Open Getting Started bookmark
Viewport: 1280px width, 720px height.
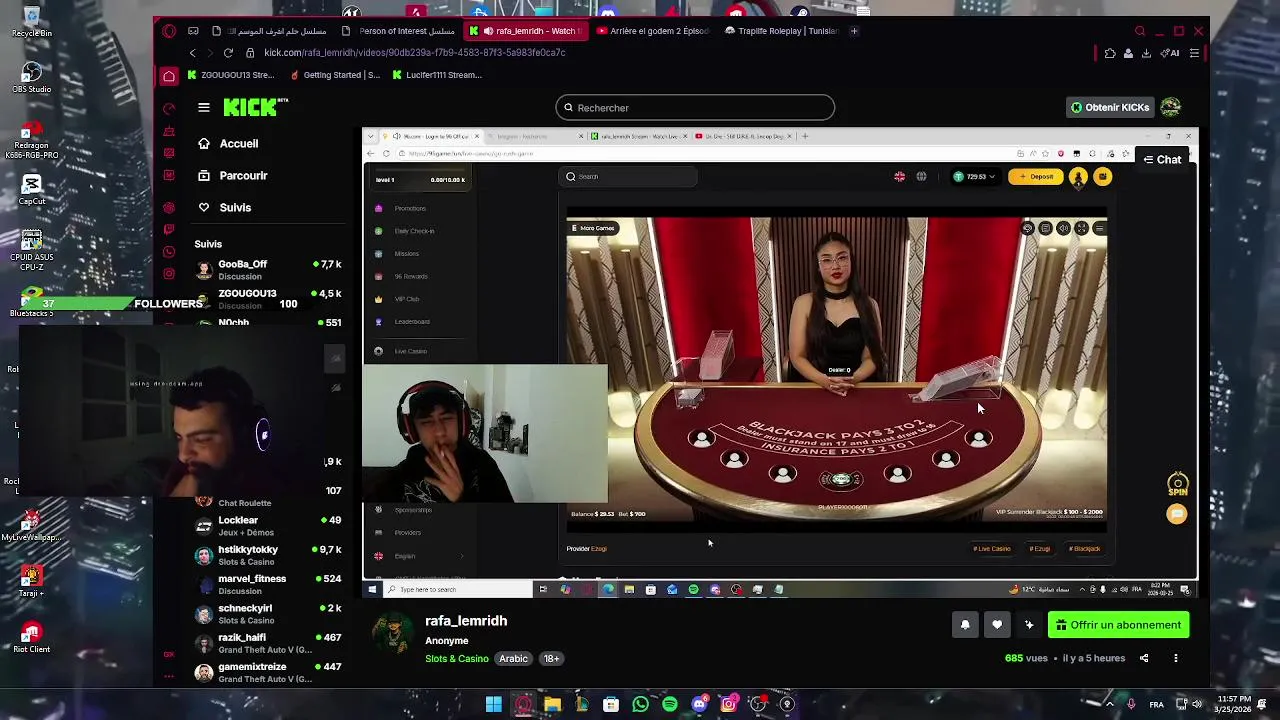pos(335,75)
